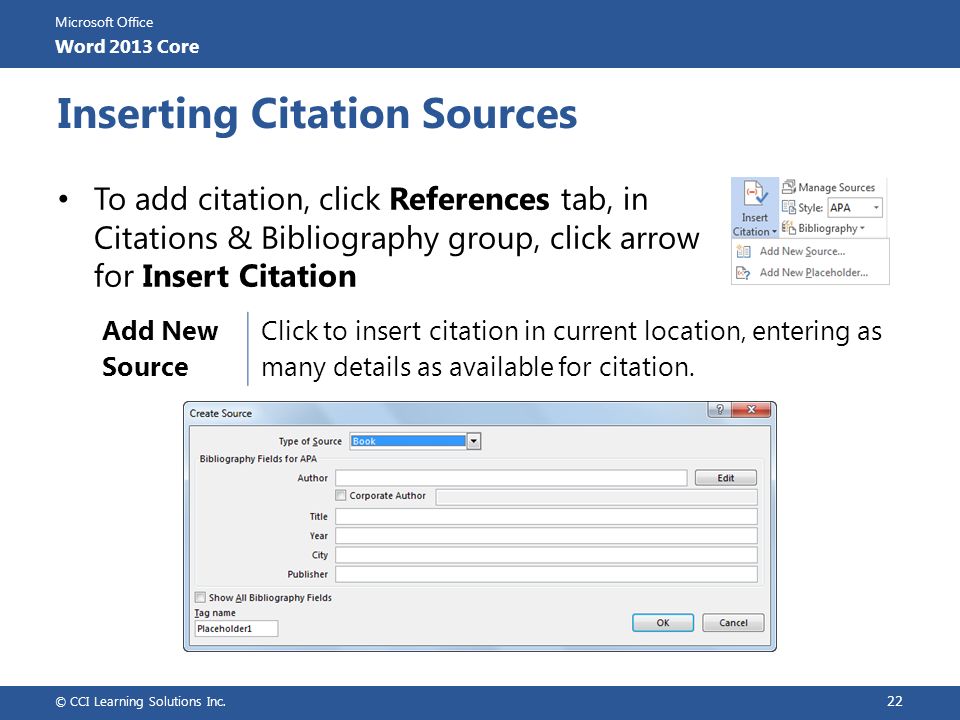Click the help question mark in Create Source
The width and height of the screenshot is (960, 720).
click(720, 410)
